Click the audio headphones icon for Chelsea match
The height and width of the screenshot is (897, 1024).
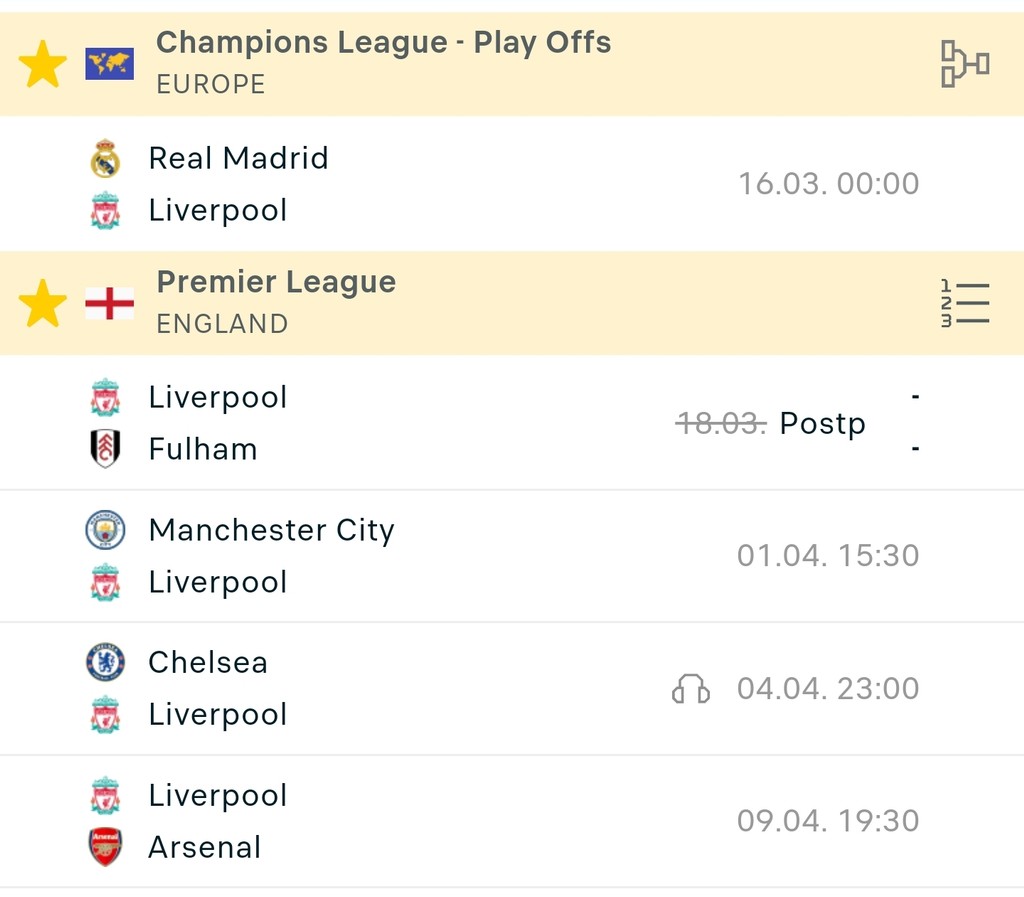point(690,689)
